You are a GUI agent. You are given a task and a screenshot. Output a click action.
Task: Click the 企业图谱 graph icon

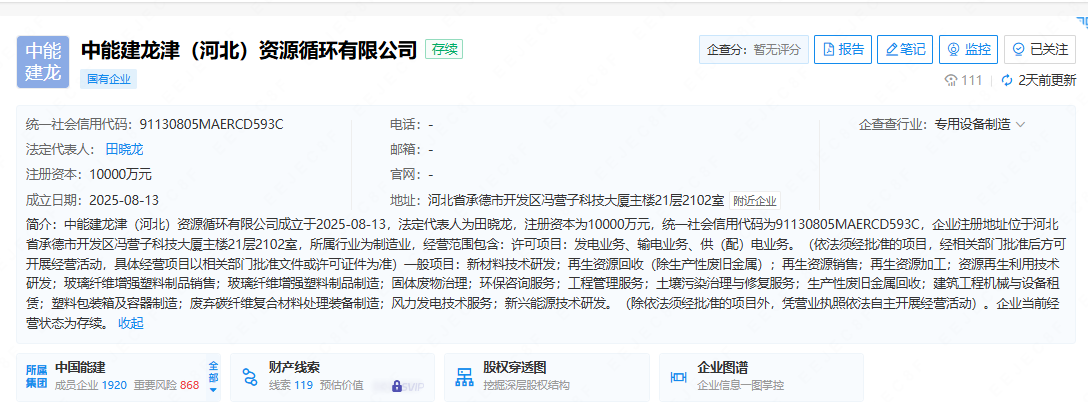pos(678,377)
